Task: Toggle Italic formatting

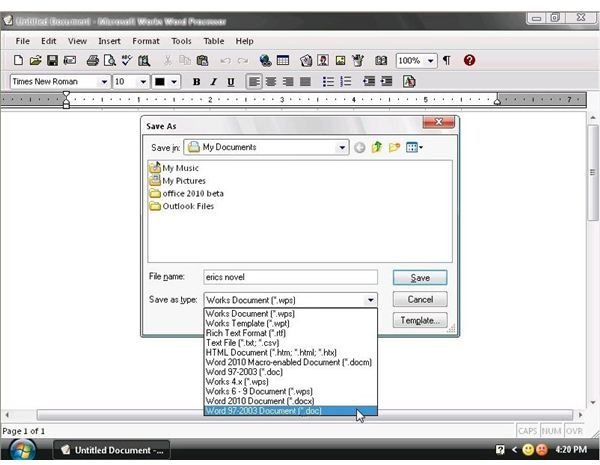Action: tap(214, 82)
